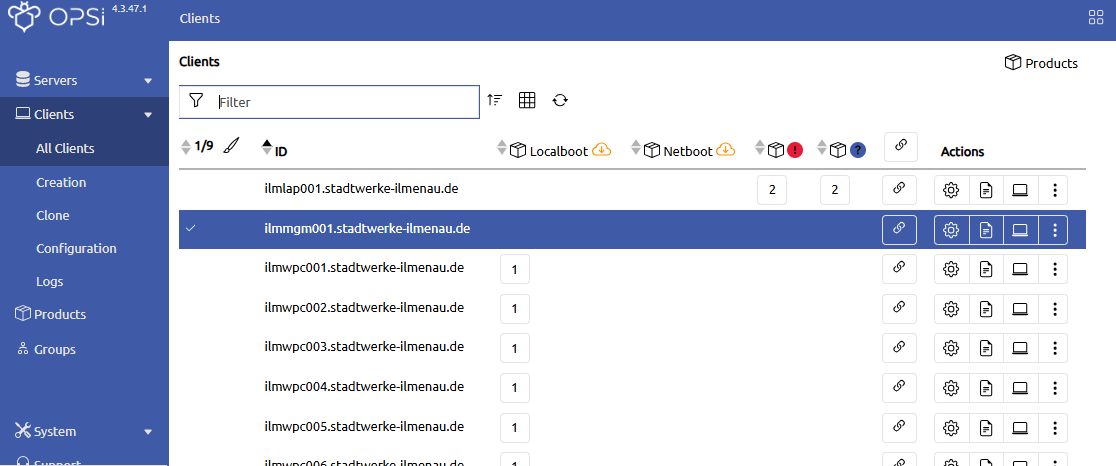1116x466 pixels.
Task: Click the gear icon for ilmlap001
Action: (x=951, y=189)
